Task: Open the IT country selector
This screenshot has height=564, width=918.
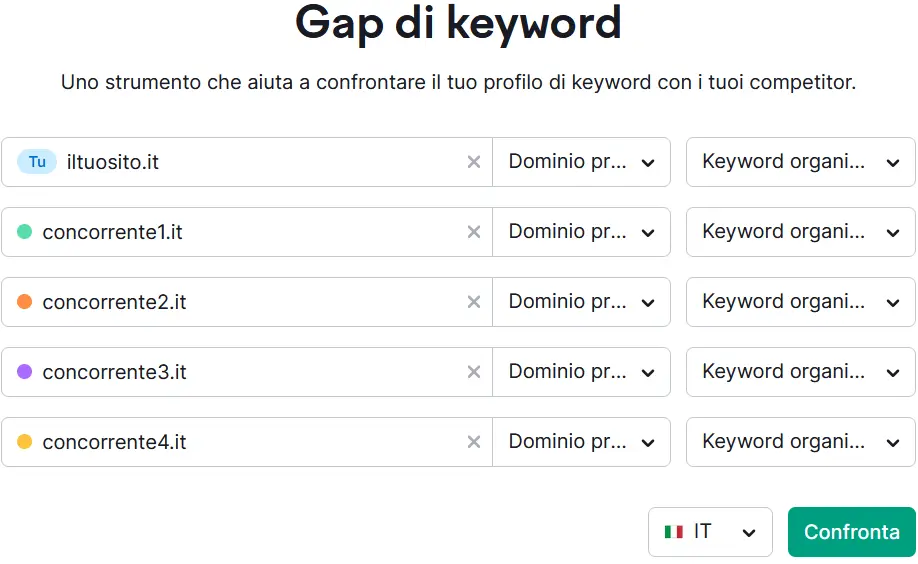Action: click(710, 532)
